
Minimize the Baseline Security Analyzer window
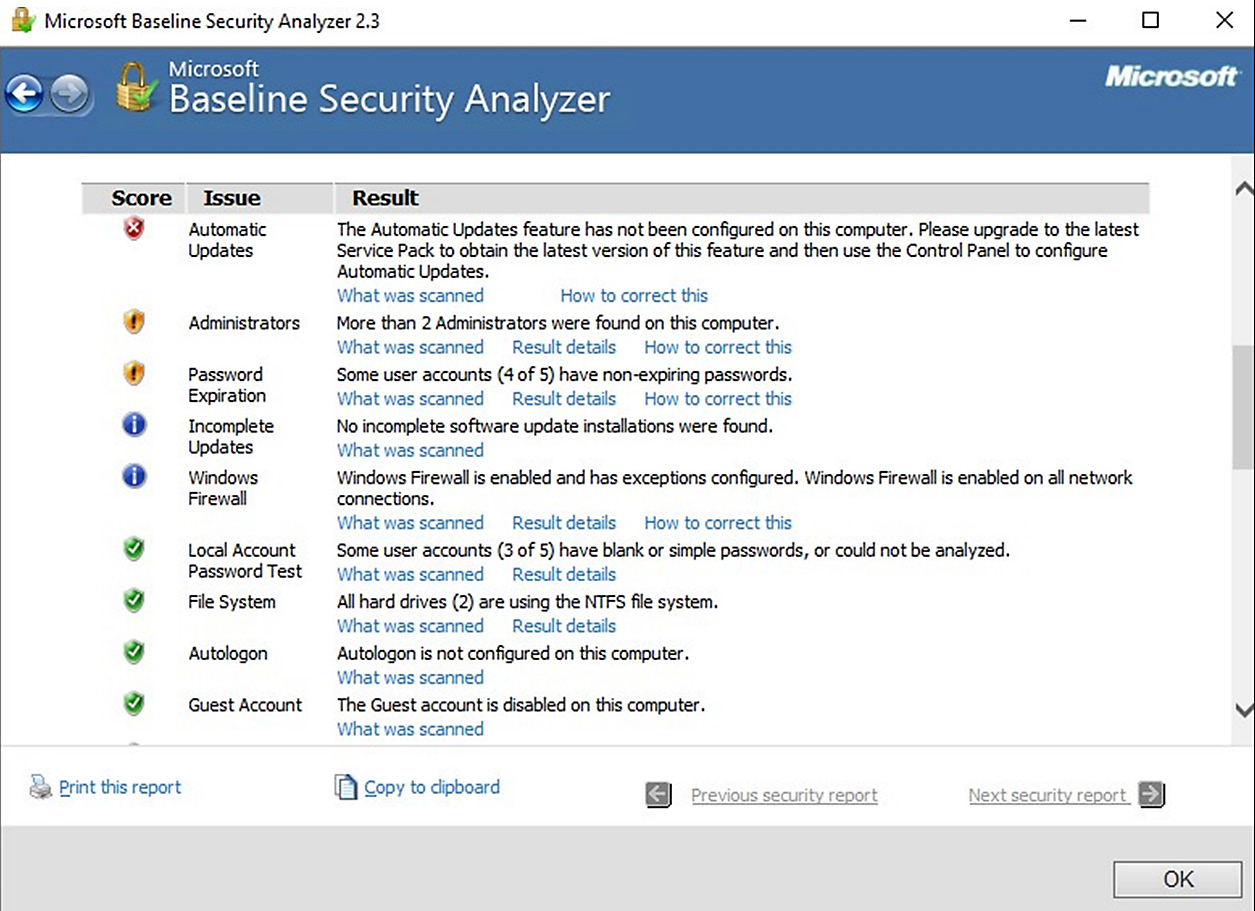coord(1077,20)
